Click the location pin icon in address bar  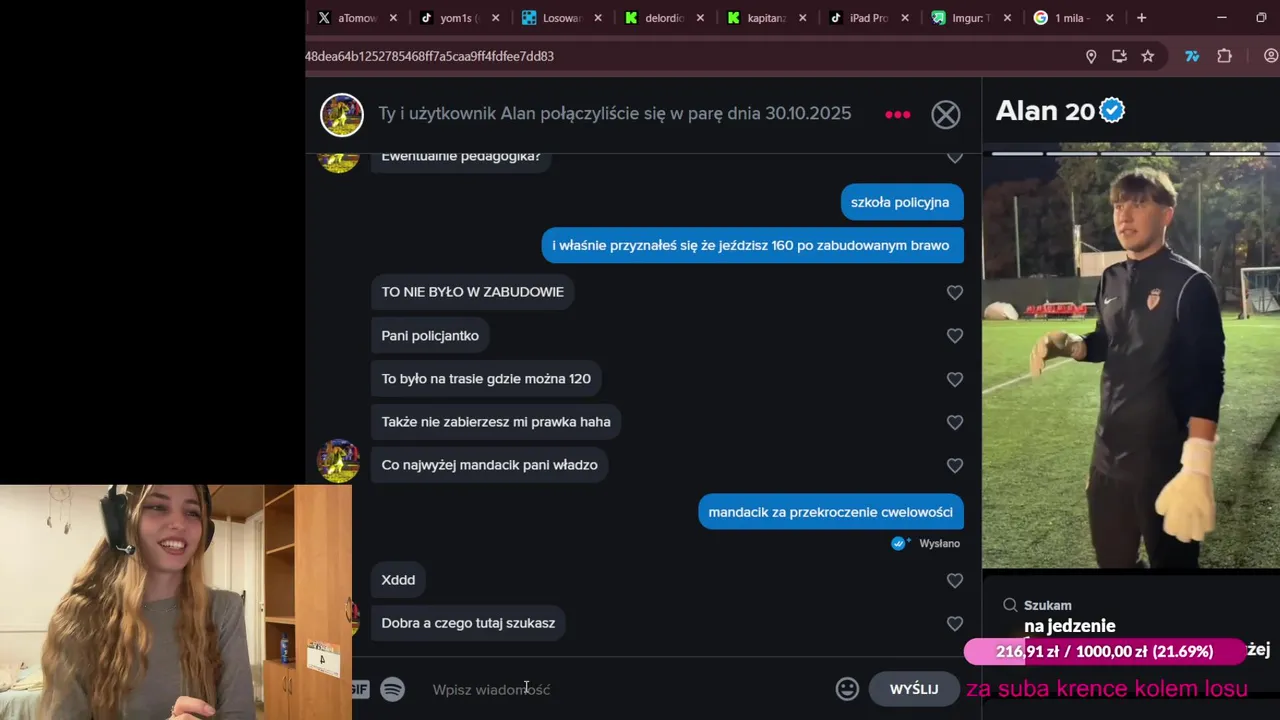[1091, 56]
